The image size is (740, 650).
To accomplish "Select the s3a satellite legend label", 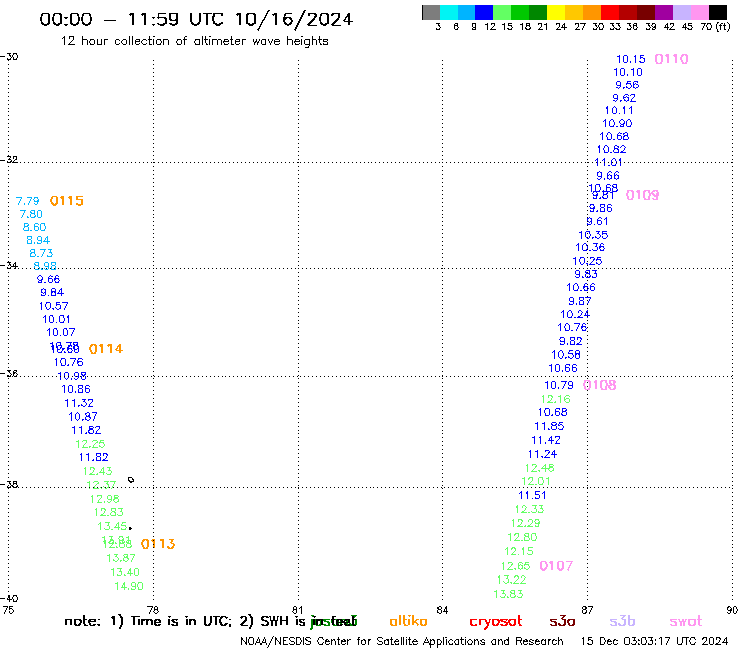I will point(562,621).
